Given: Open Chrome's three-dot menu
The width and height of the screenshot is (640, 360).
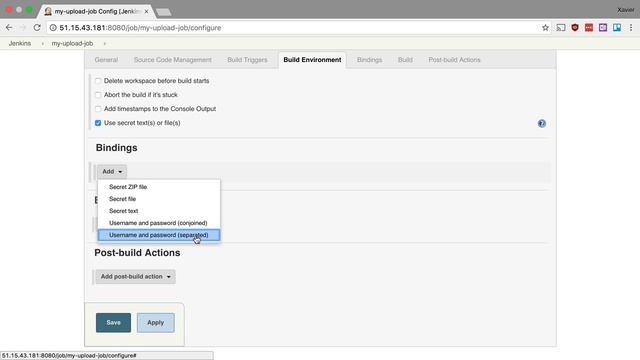Looking at the screenshot, I should 631,28.
